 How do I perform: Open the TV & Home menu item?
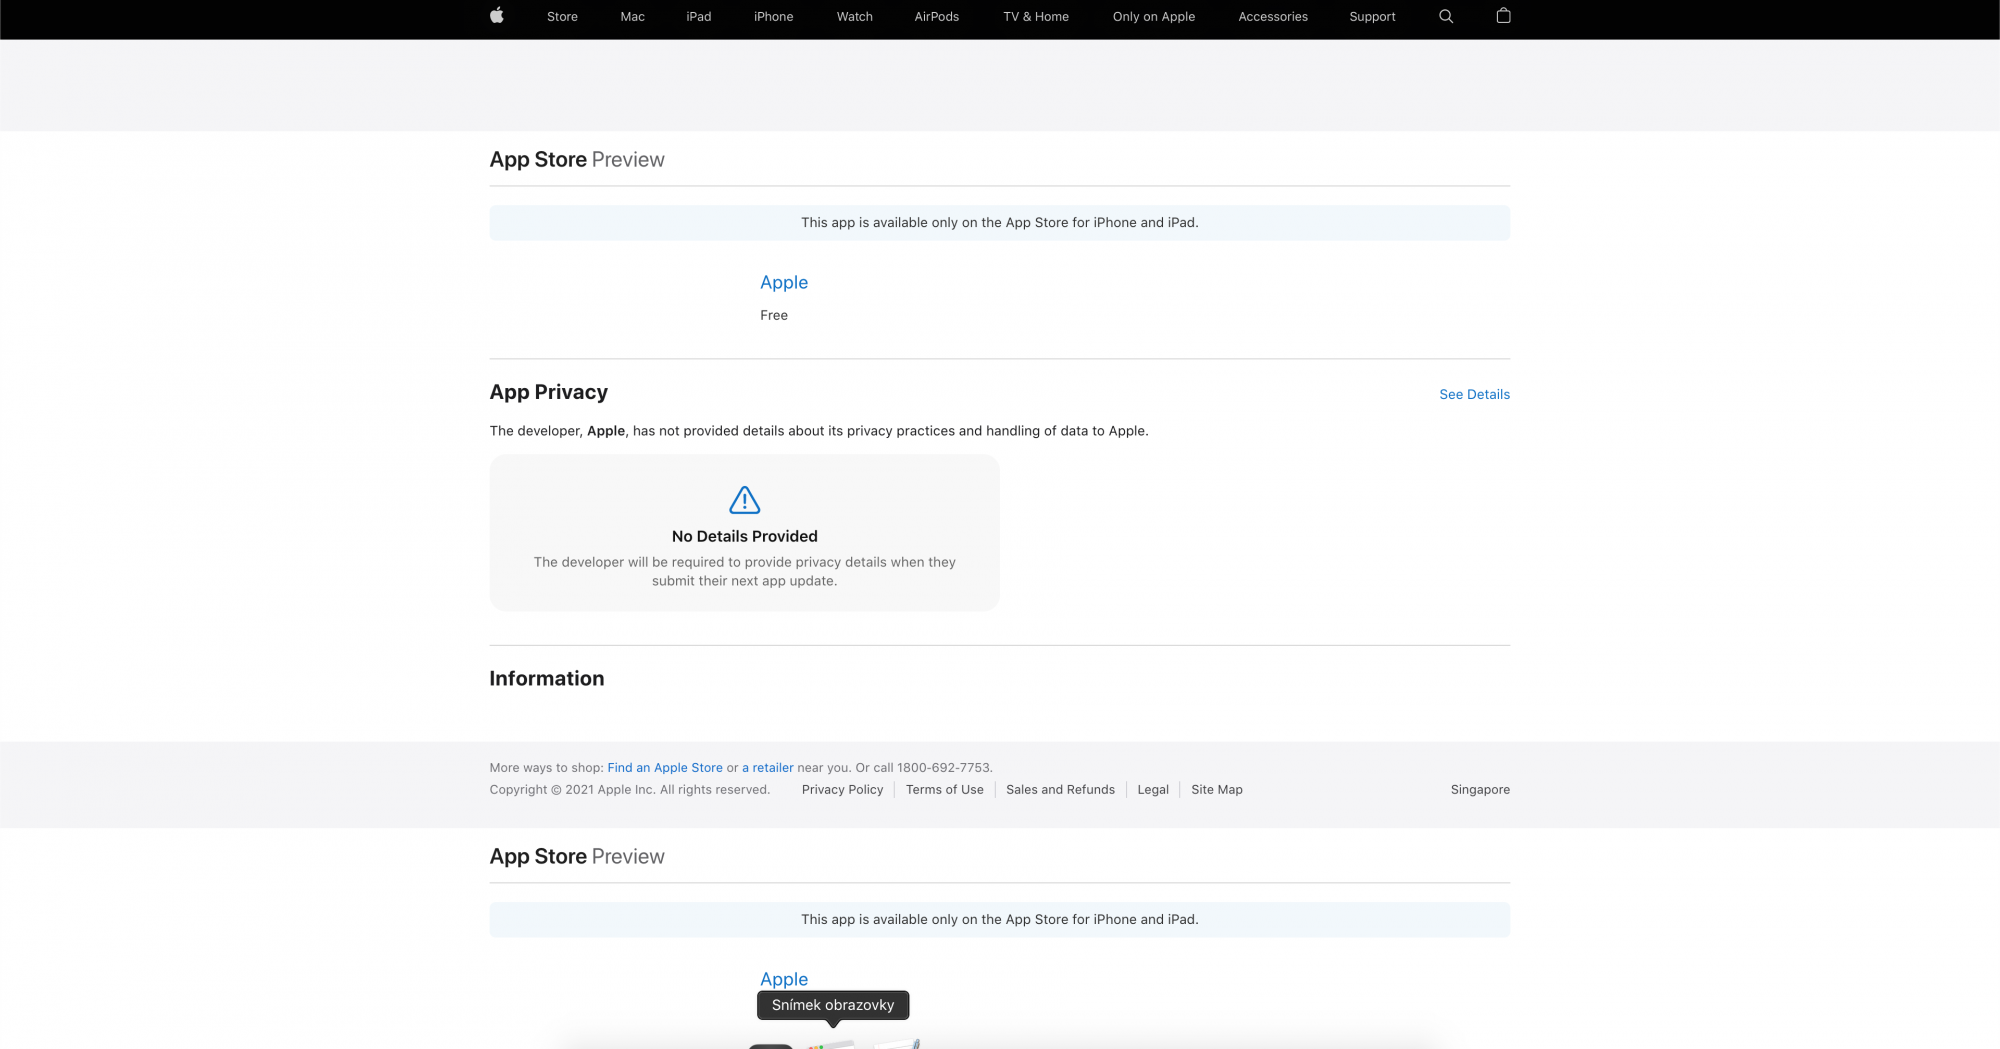[1036, 17]
